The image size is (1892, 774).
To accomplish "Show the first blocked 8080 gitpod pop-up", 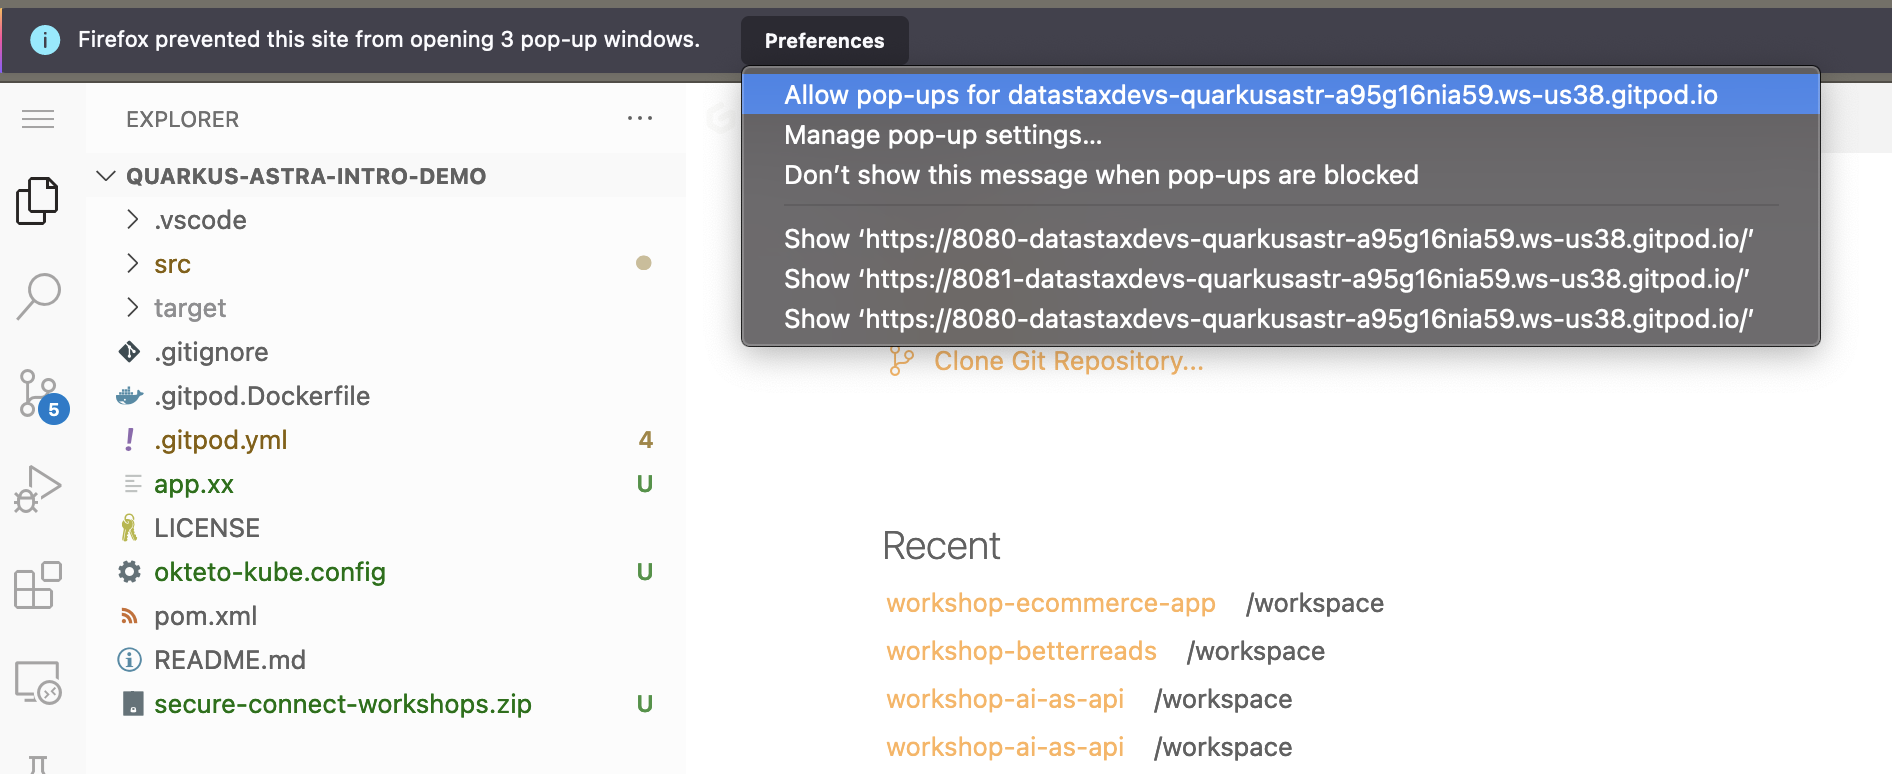I will [x=1280, y=238].
